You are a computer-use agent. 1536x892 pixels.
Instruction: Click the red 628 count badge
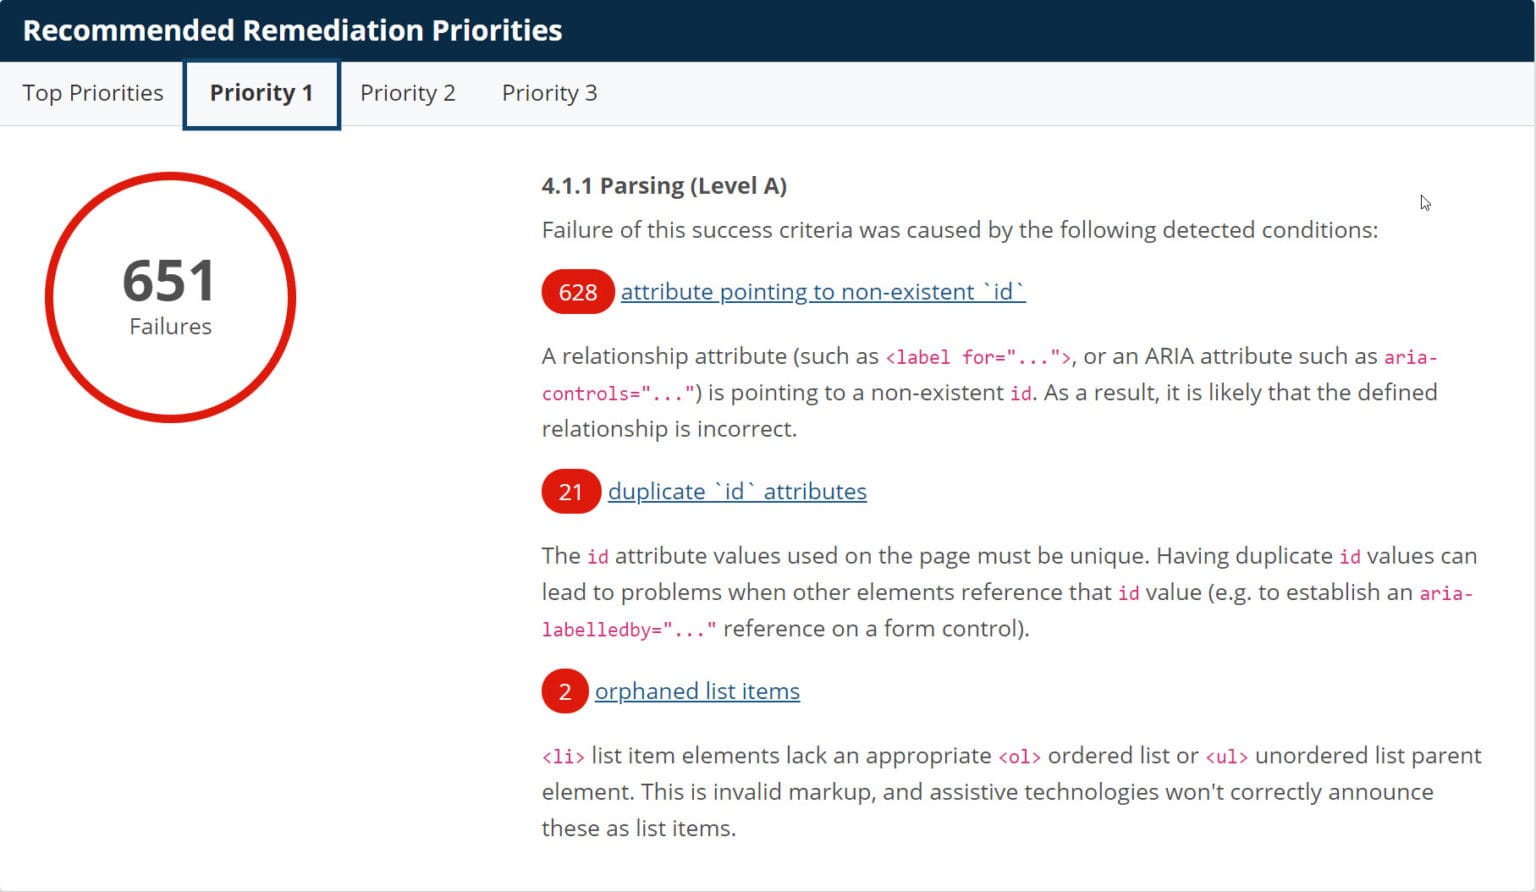click(x=577, y=292)
